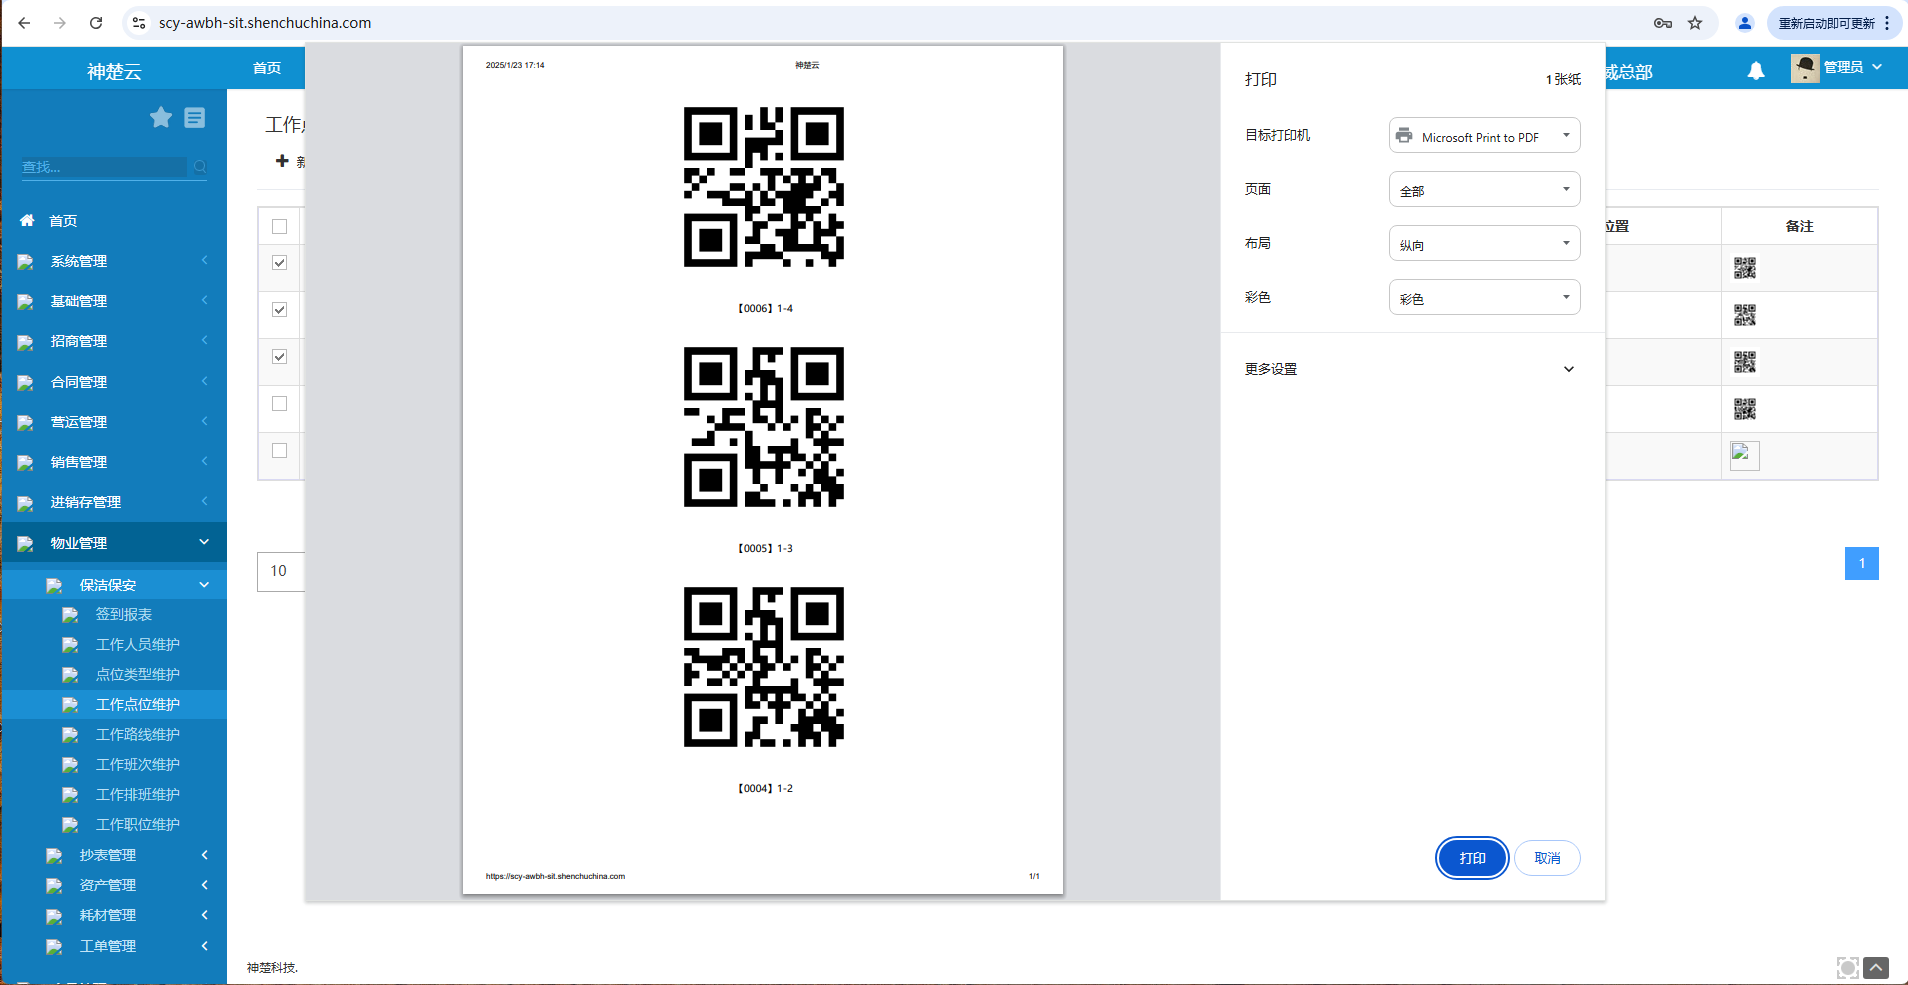This screenshot has height=985, width=1908.
Task: Click the 招商管理 folder icon
Action: pos(26,342)
